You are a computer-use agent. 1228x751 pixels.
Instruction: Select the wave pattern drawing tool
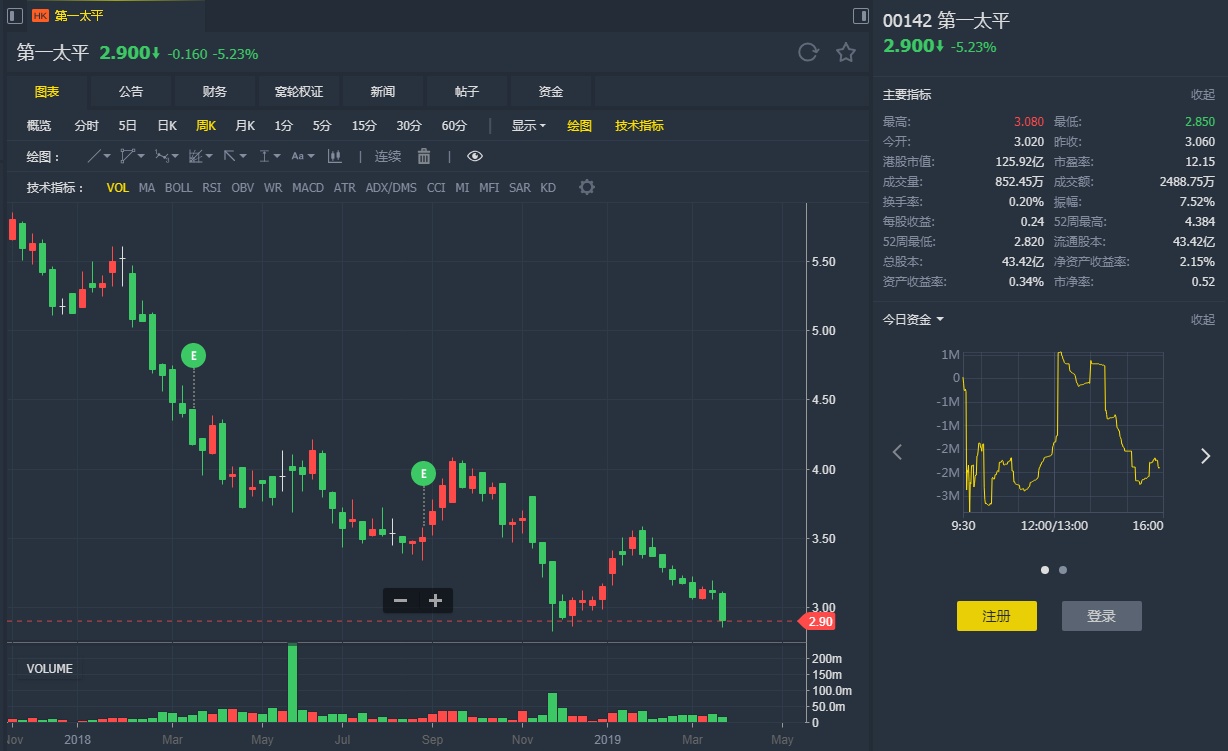click(x=162, y=156)
